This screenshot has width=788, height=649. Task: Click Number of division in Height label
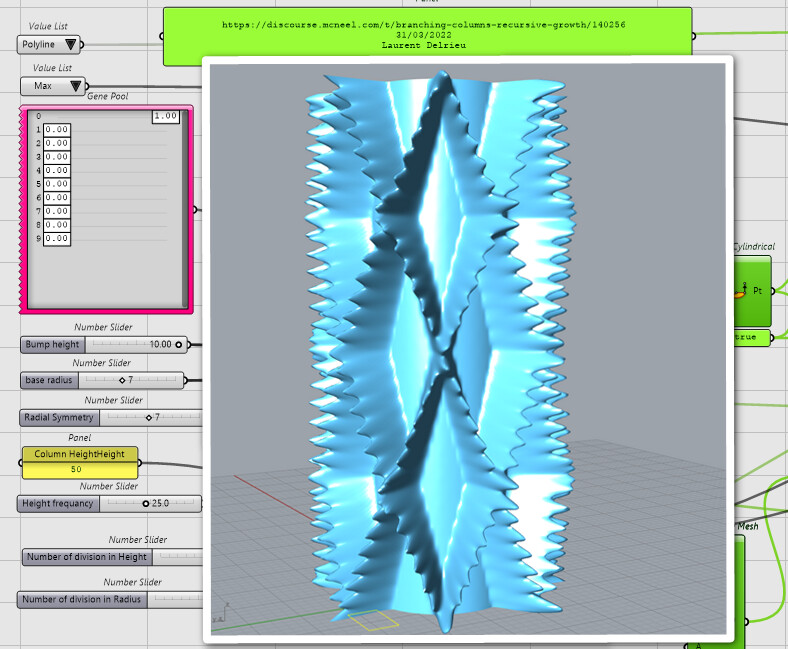pyautogui.click(x=87, y=557)
